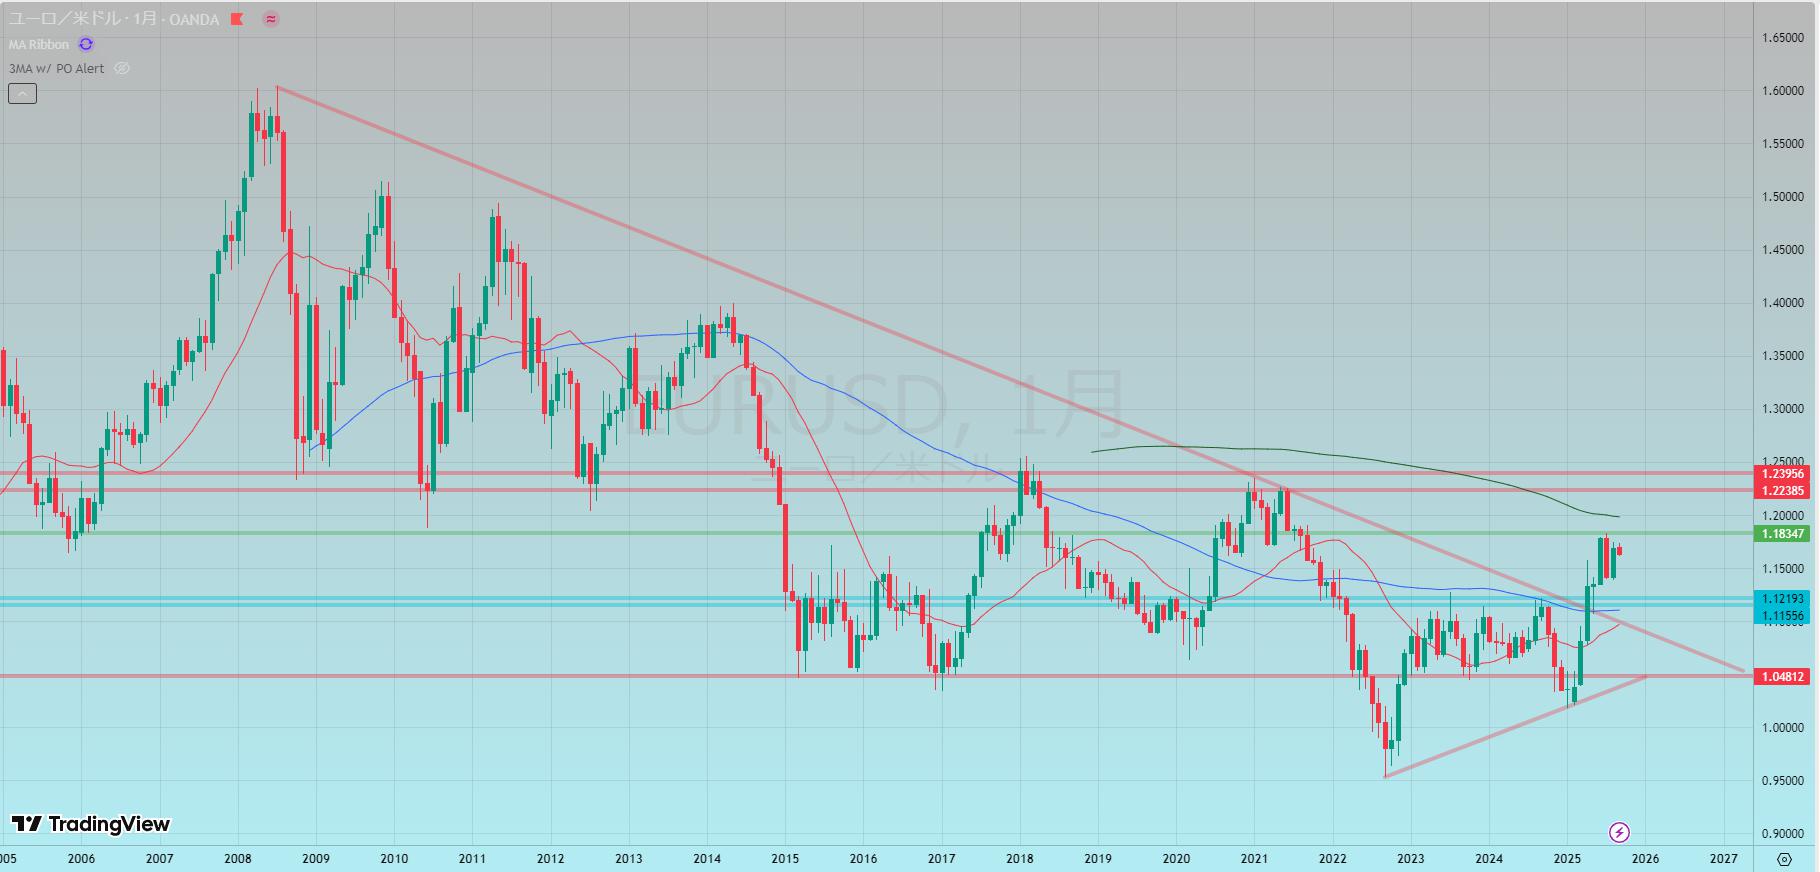
Task: Toggle visibility of 3MA w/ PO Alert
Action: coord(122,69)
